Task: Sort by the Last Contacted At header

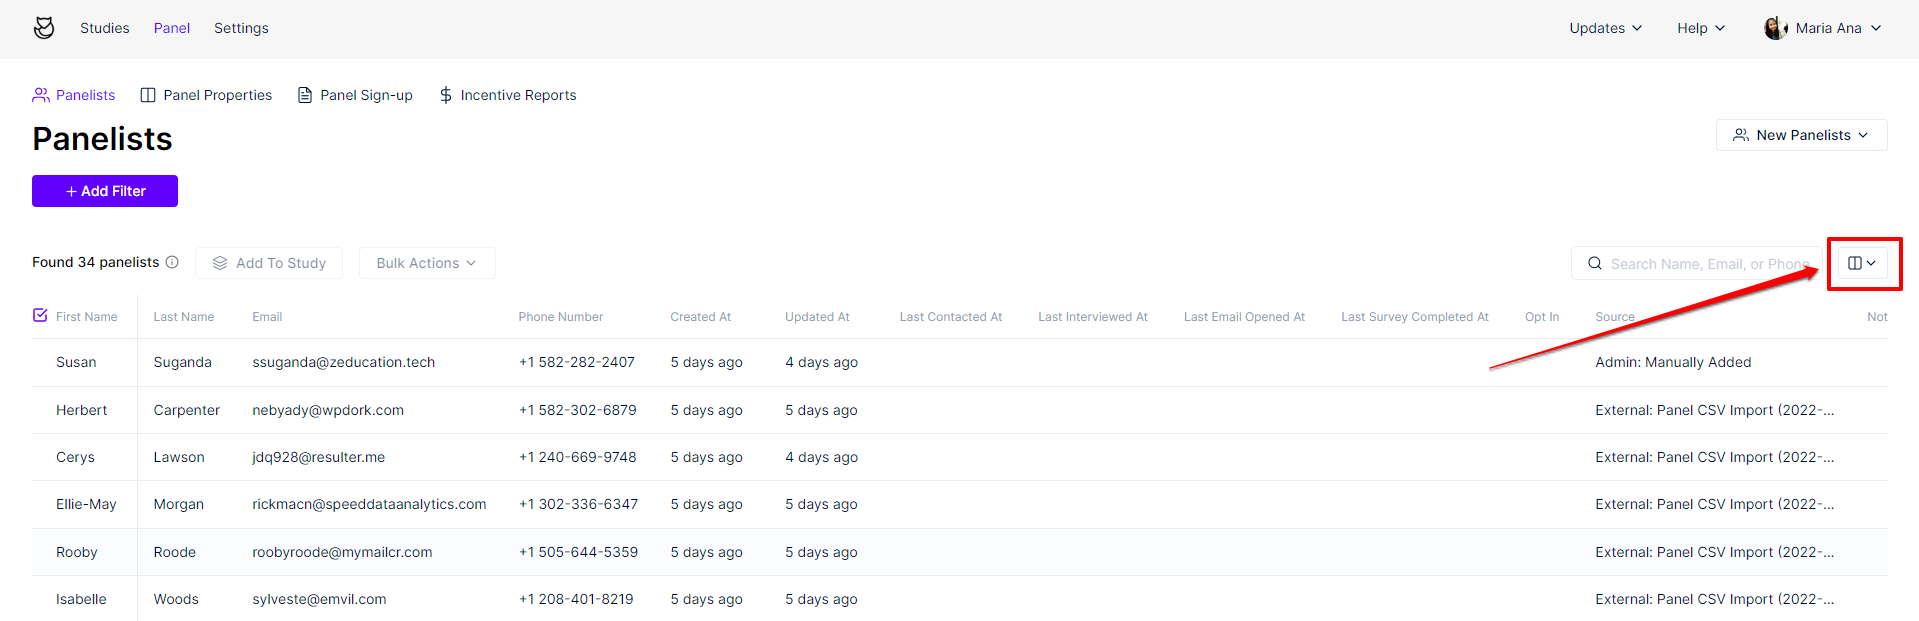Action: coord(951,317)
